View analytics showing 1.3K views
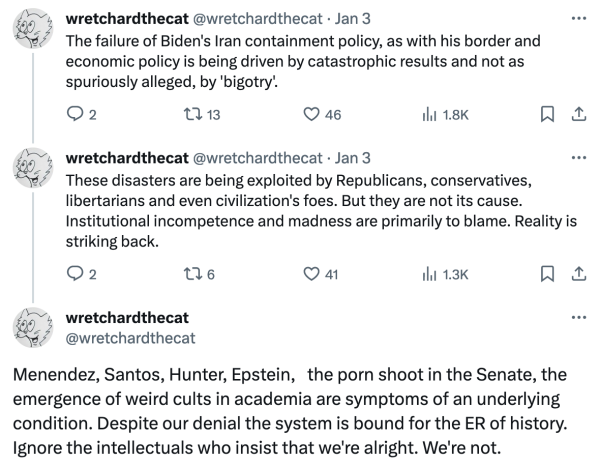Image resolution: width=600 pixels, height=467 pixels. coord(431,273)
